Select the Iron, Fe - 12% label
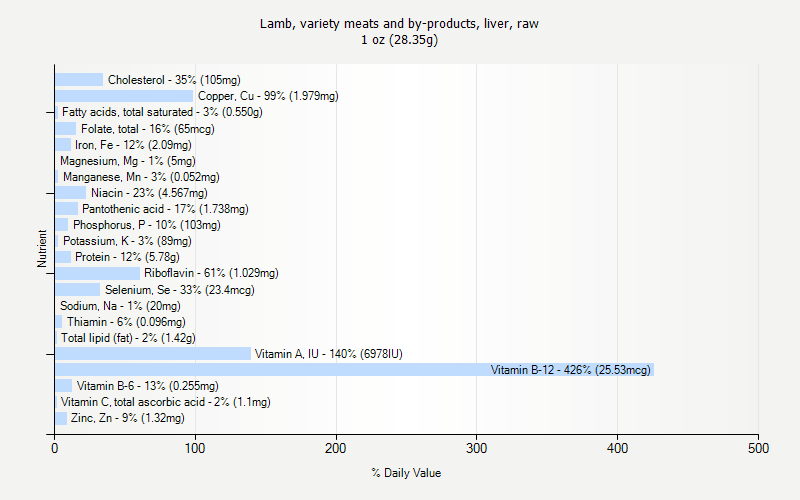Screen dimensions: 800x500 [x=133, y=145]
